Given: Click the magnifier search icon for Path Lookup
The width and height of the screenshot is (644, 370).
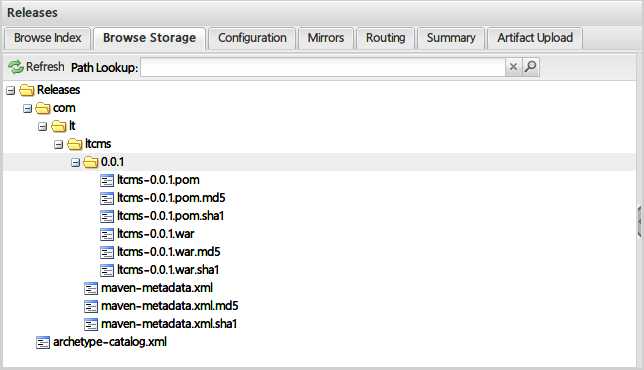Looking at the screenshot, I should click(x=530, y=67).
